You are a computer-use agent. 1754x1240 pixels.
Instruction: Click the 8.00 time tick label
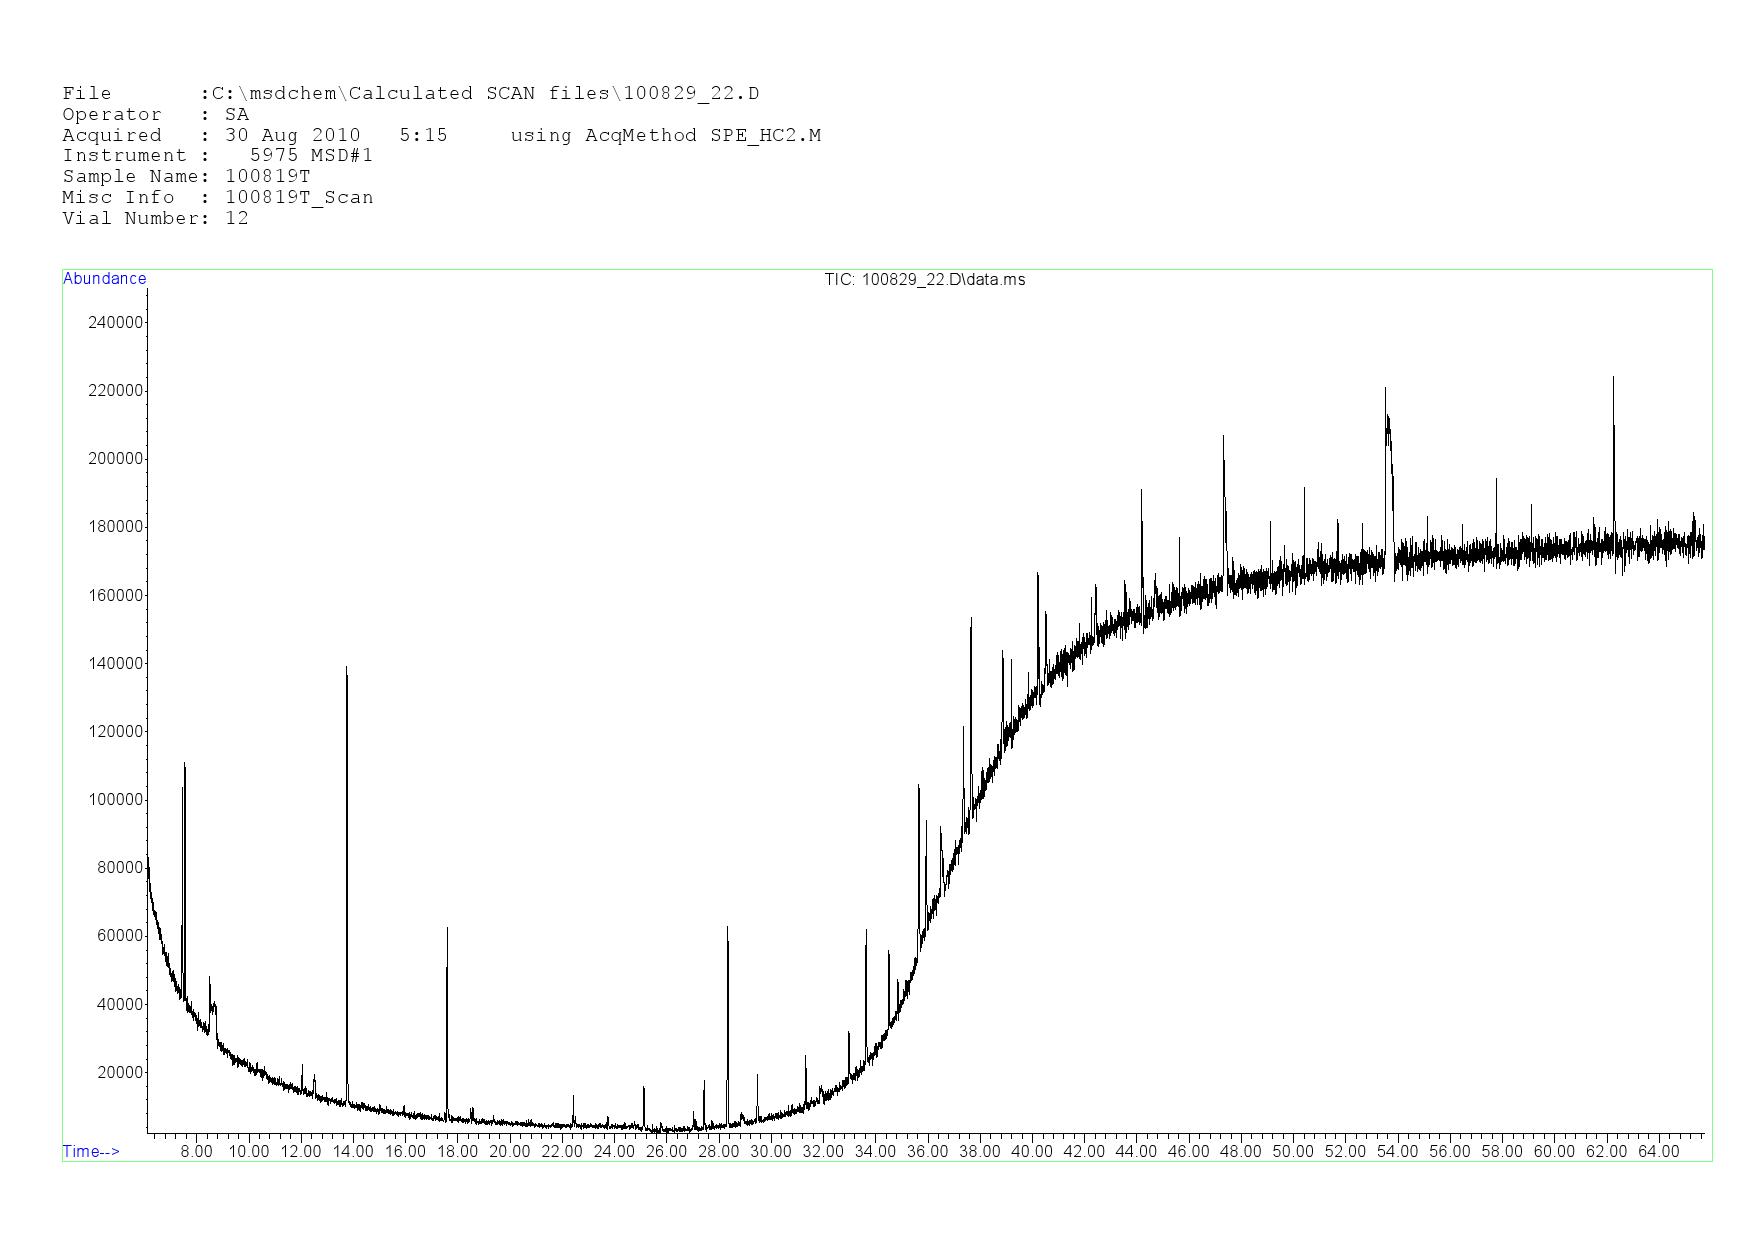coord(196,1151)
